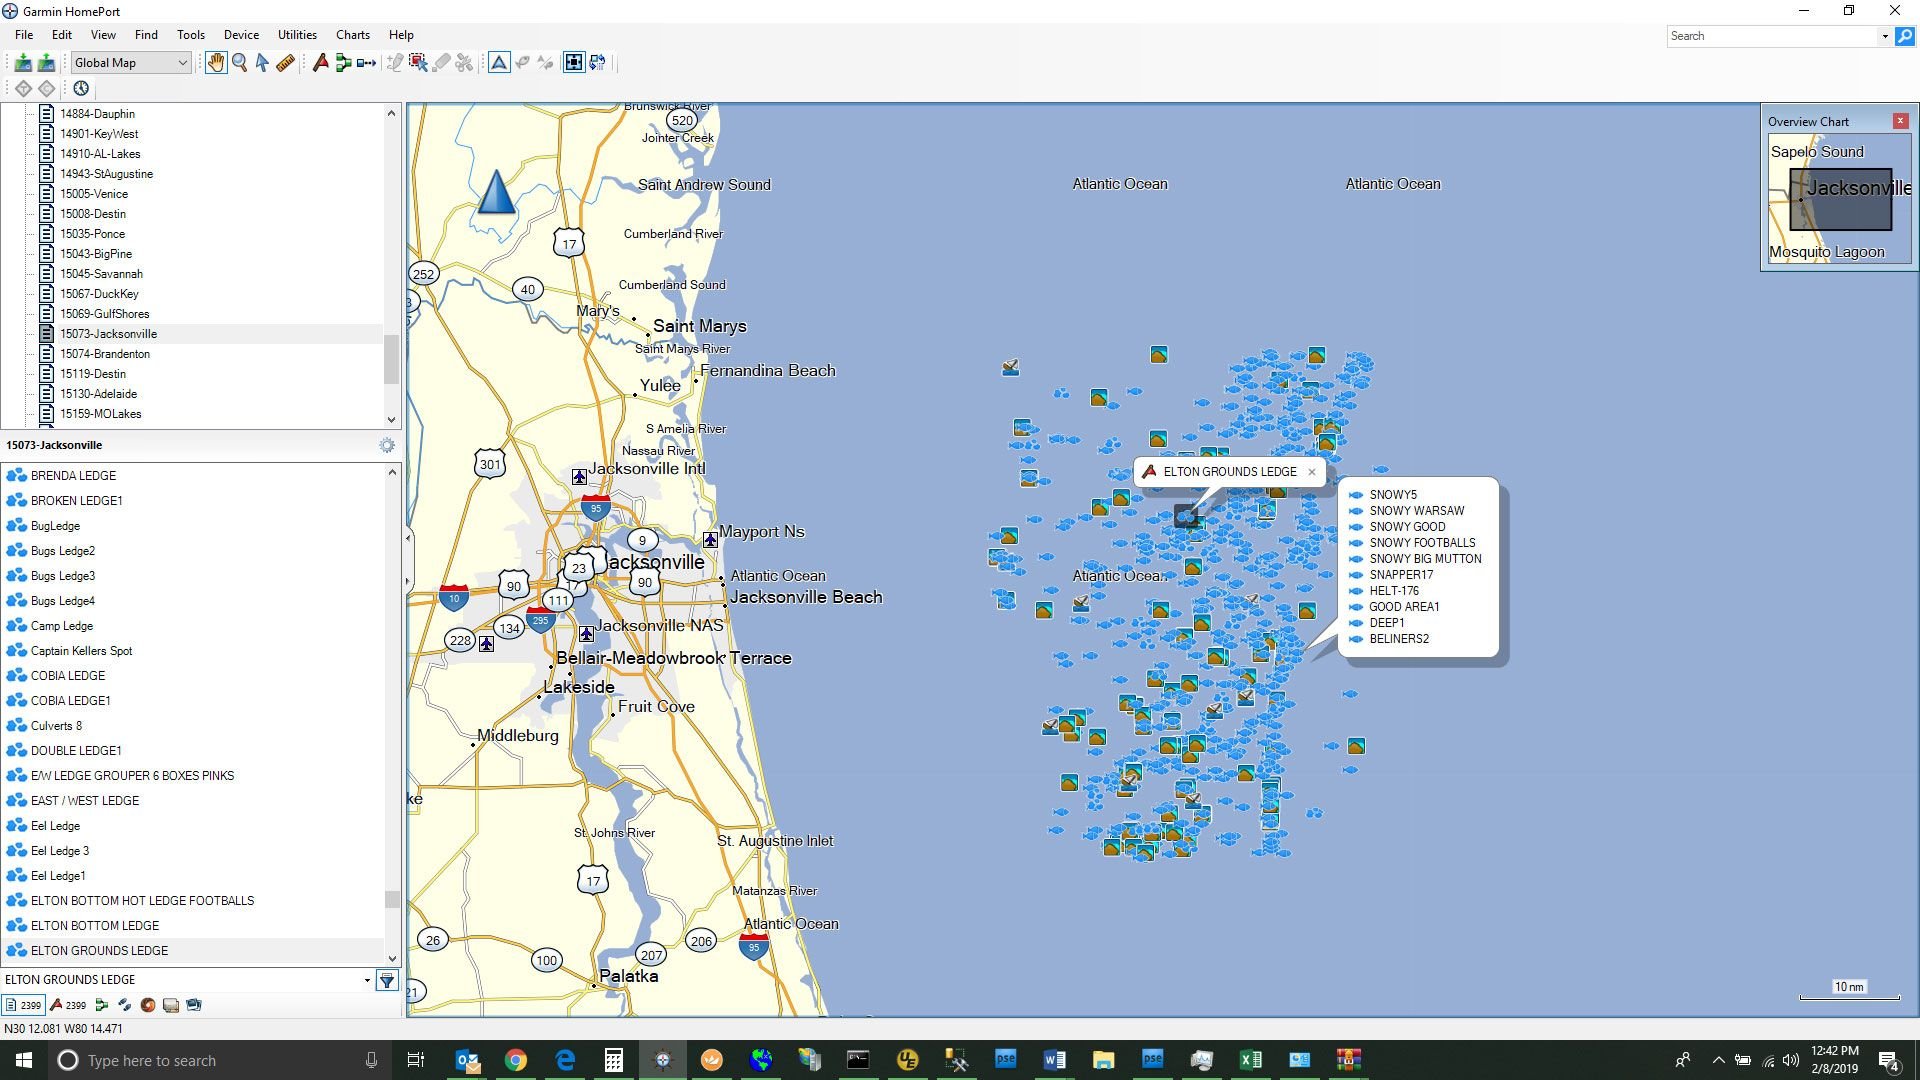Filter list by tracks footprints icon
Screen dimensions: 1920x1080
(124, 1005)
